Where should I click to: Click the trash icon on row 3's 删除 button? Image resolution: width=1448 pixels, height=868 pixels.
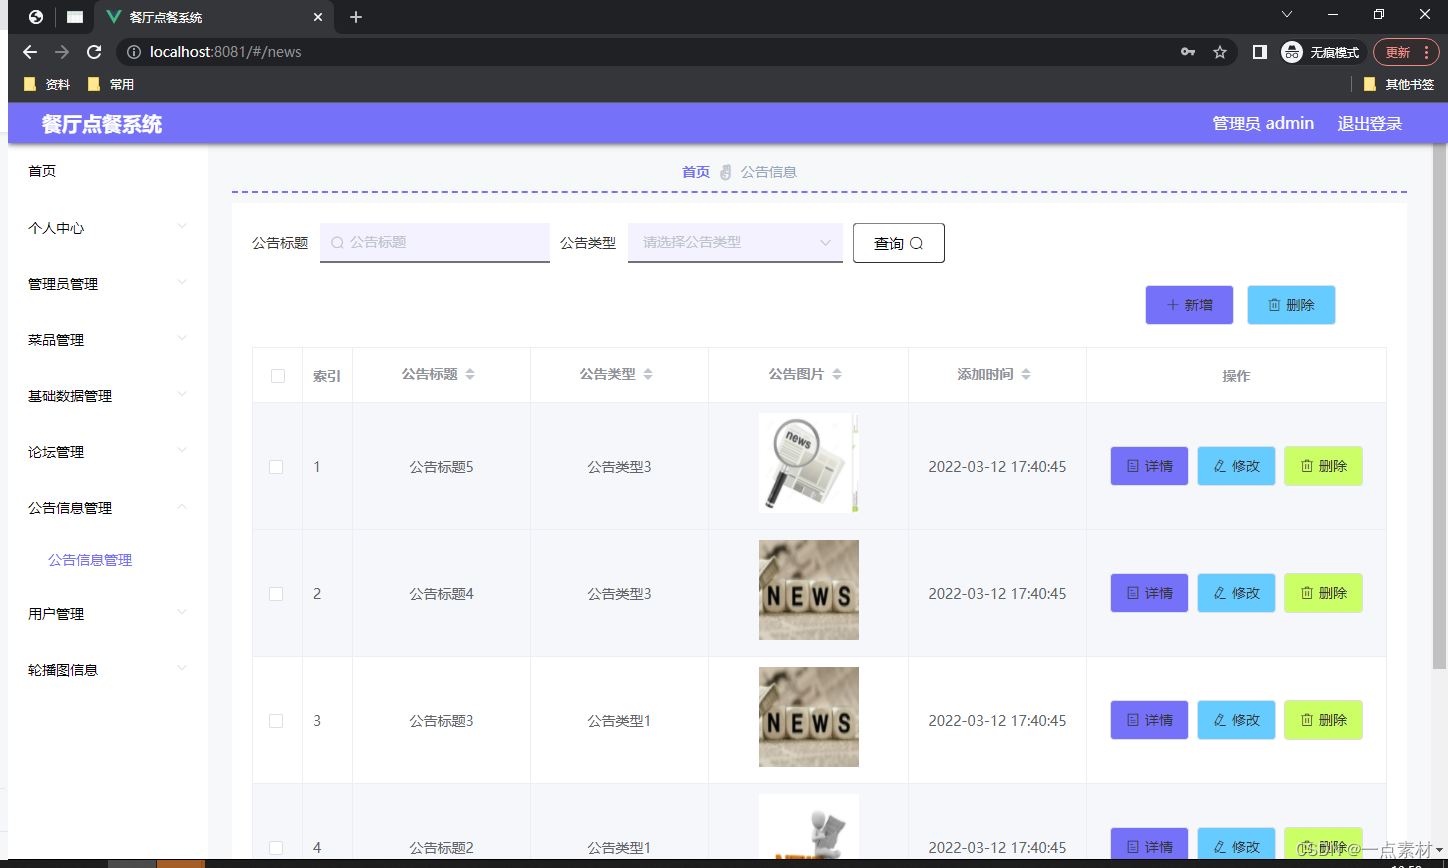[x=1308, y=719]
